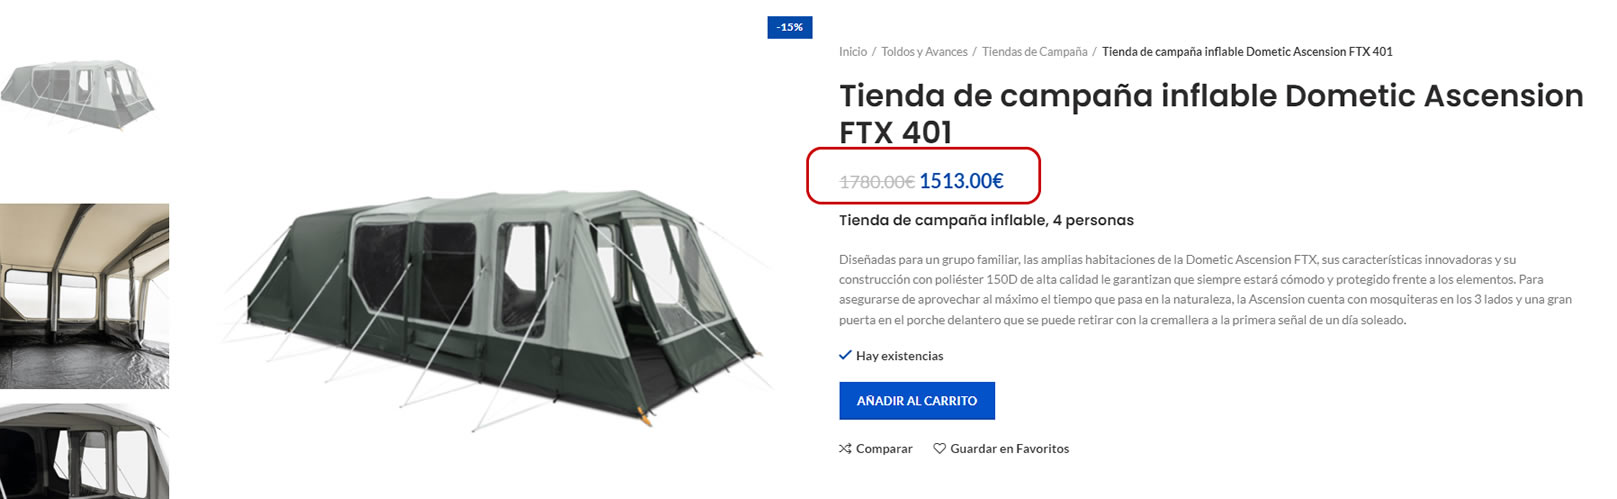Click the Dometic Ascension FTX 401 title
The width and height of the screenshot is (1617, 499).
[x=1211, y=113]
